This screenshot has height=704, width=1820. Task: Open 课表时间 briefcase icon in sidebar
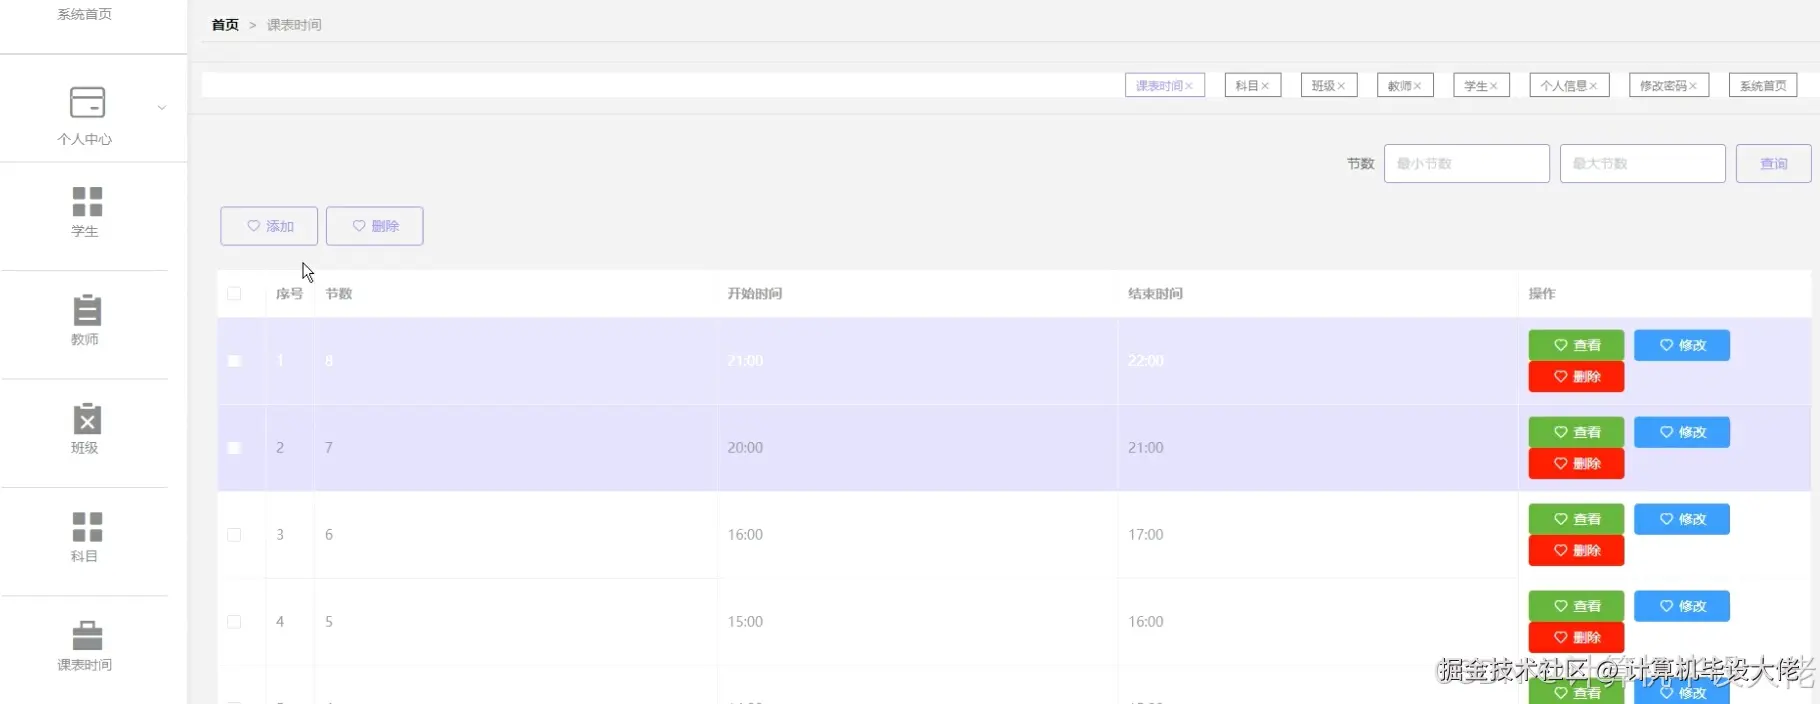(87, 635)
